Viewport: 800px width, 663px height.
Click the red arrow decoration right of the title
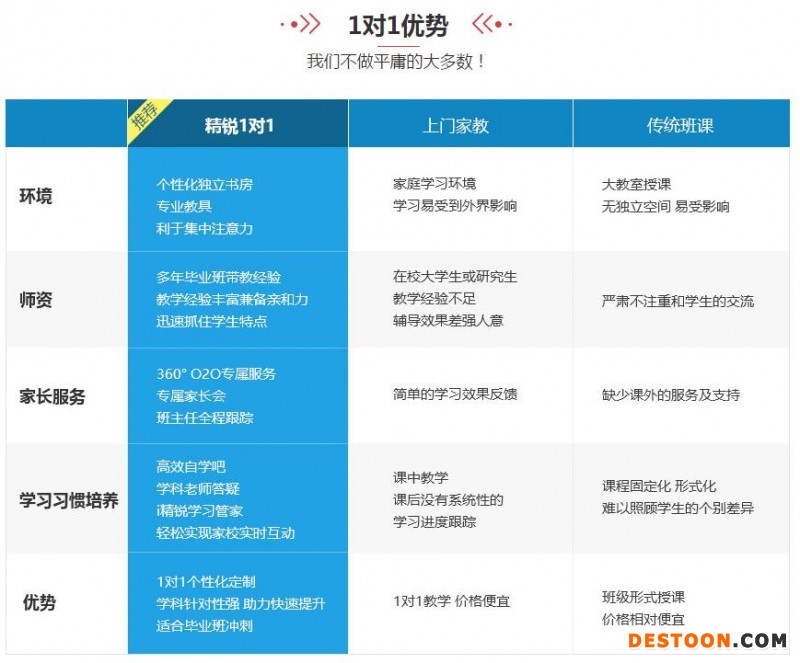[492, 25]
